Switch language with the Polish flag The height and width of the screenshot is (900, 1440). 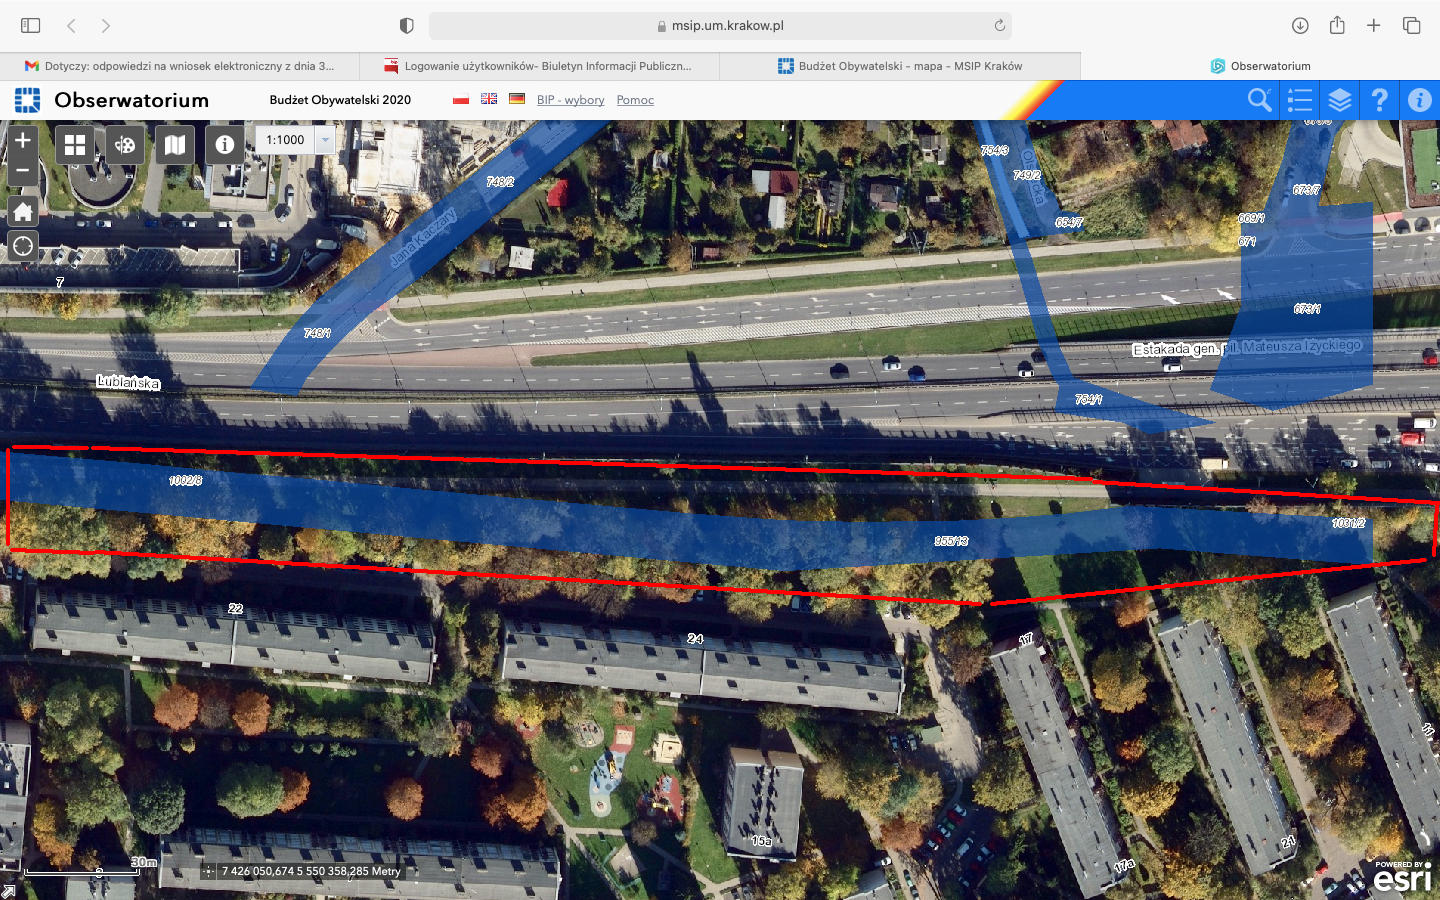pos(461,99)
